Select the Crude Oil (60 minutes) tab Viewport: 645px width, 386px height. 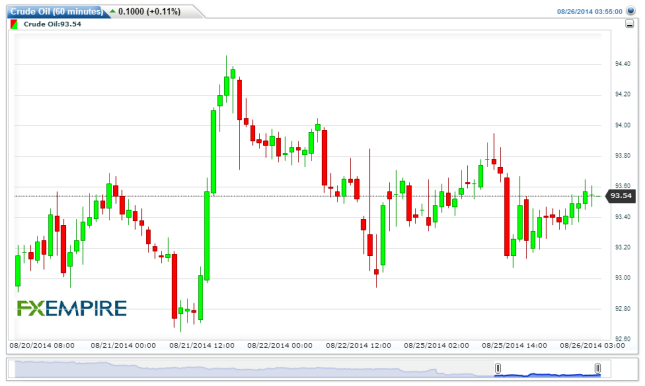(57, 12)
